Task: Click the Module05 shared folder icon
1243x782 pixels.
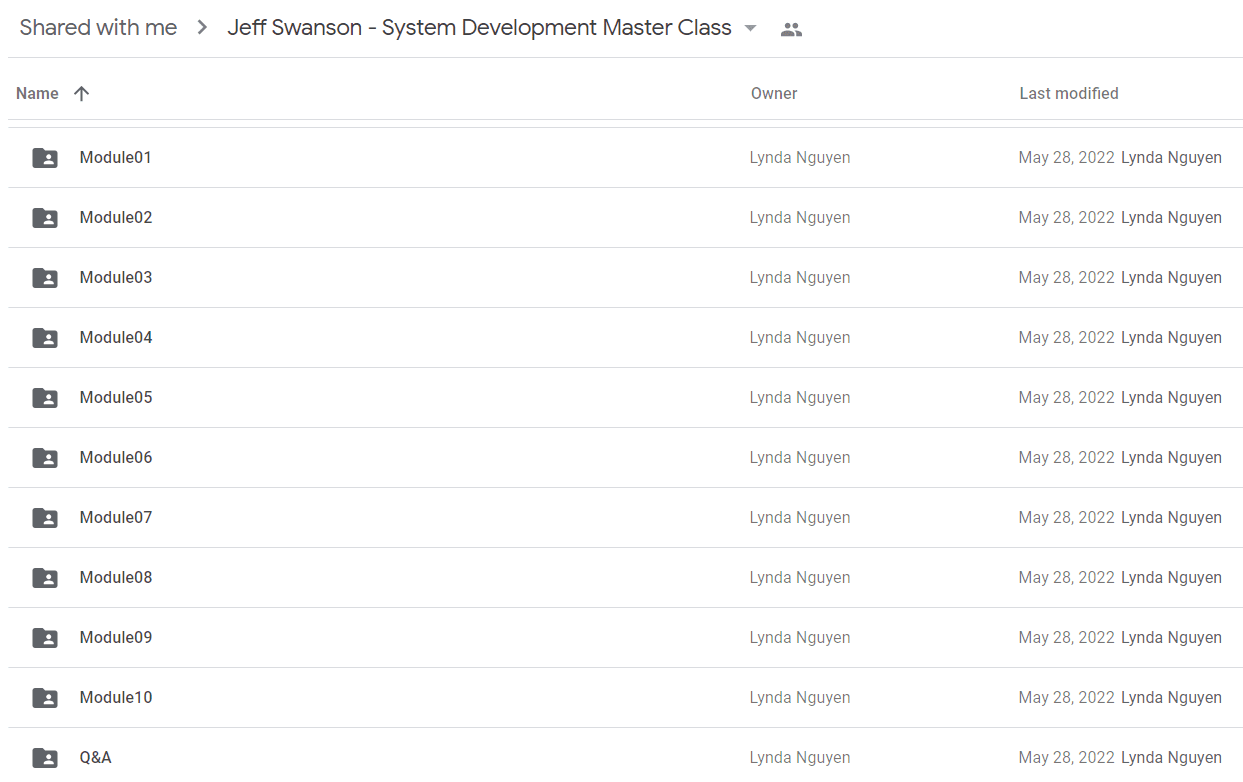Action: [x=45, y=398]
